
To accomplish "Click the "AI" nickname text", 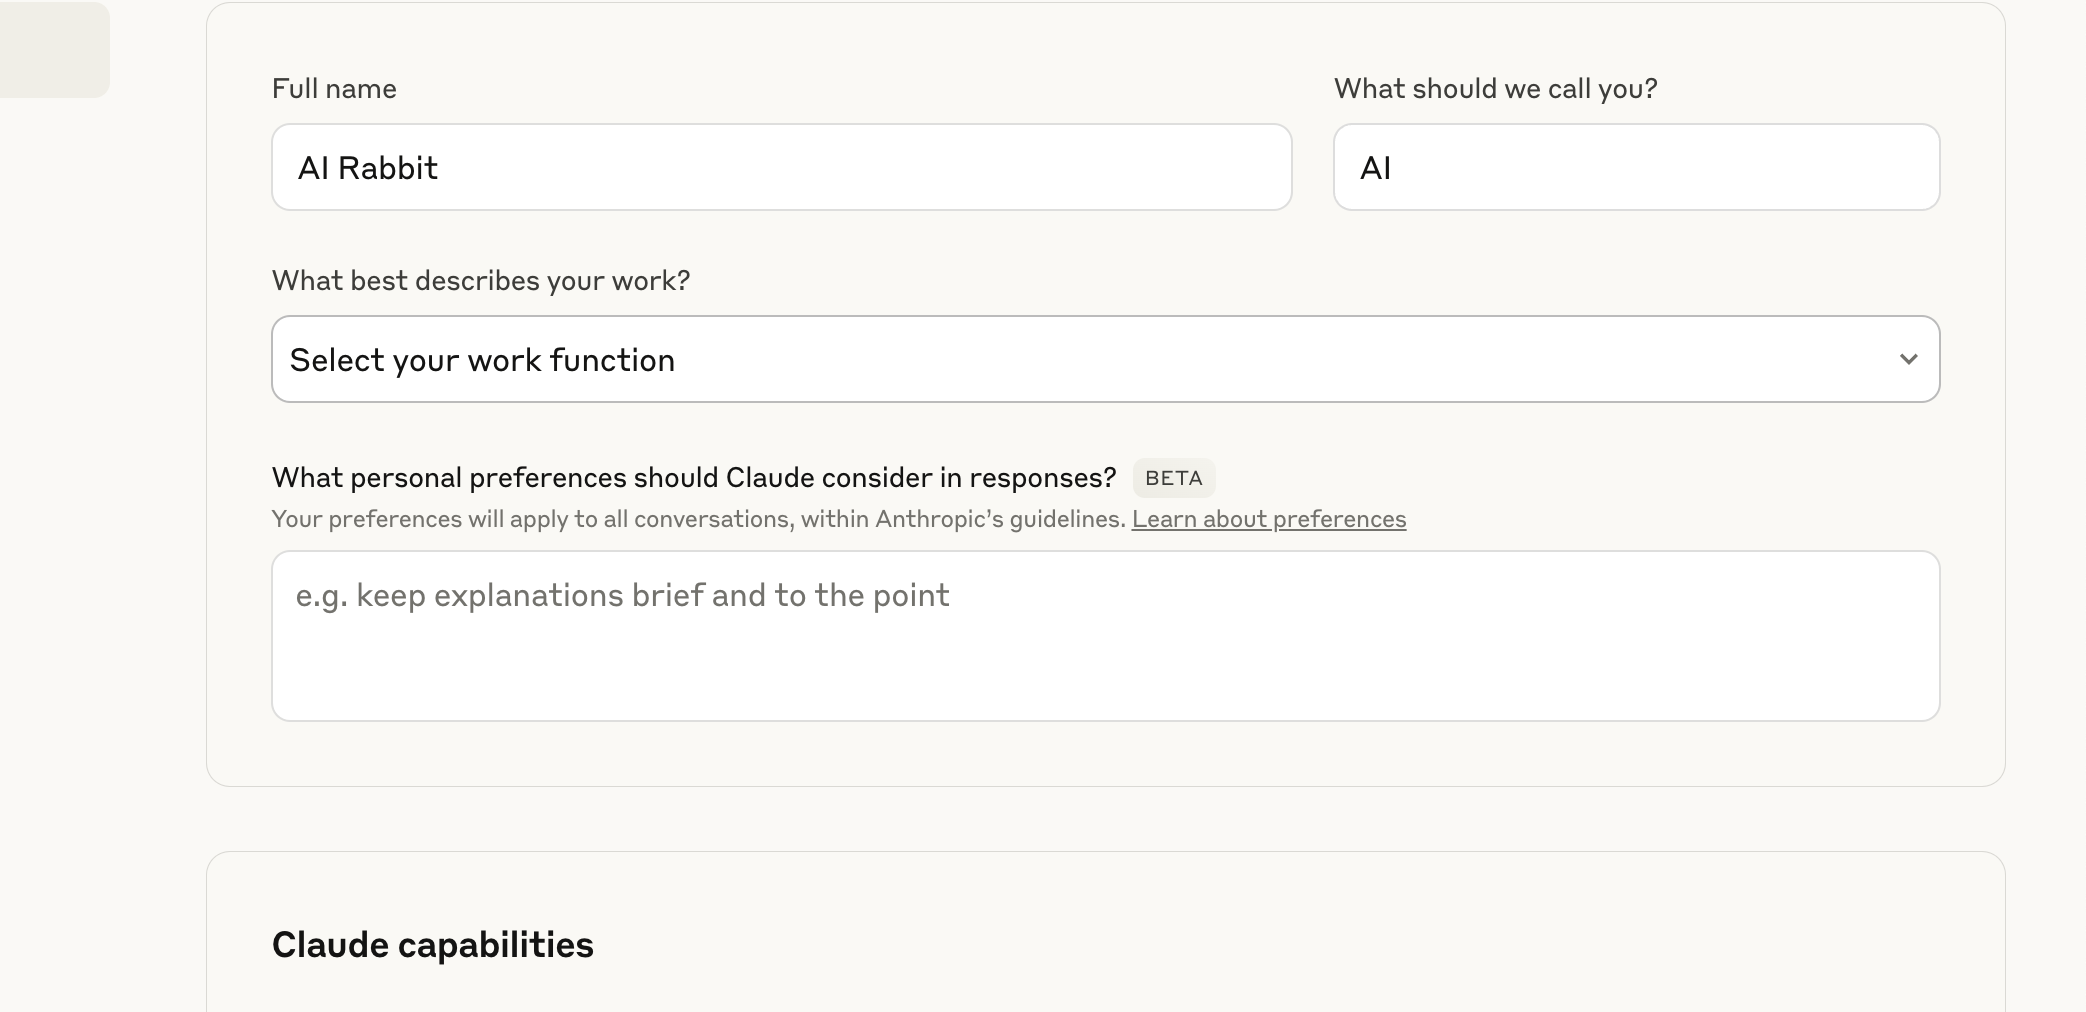I will [1375, 168].
